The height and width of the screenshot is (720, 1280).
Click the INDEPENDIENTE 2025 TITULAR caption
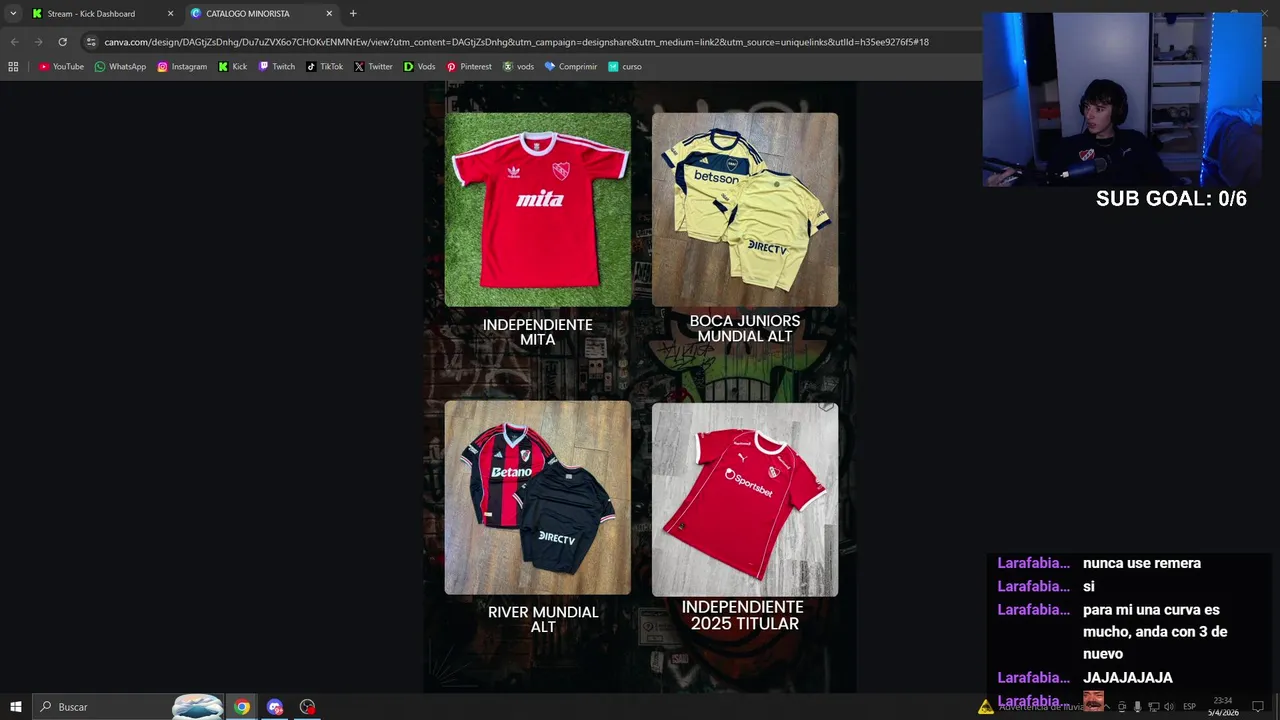click(743, 615)
